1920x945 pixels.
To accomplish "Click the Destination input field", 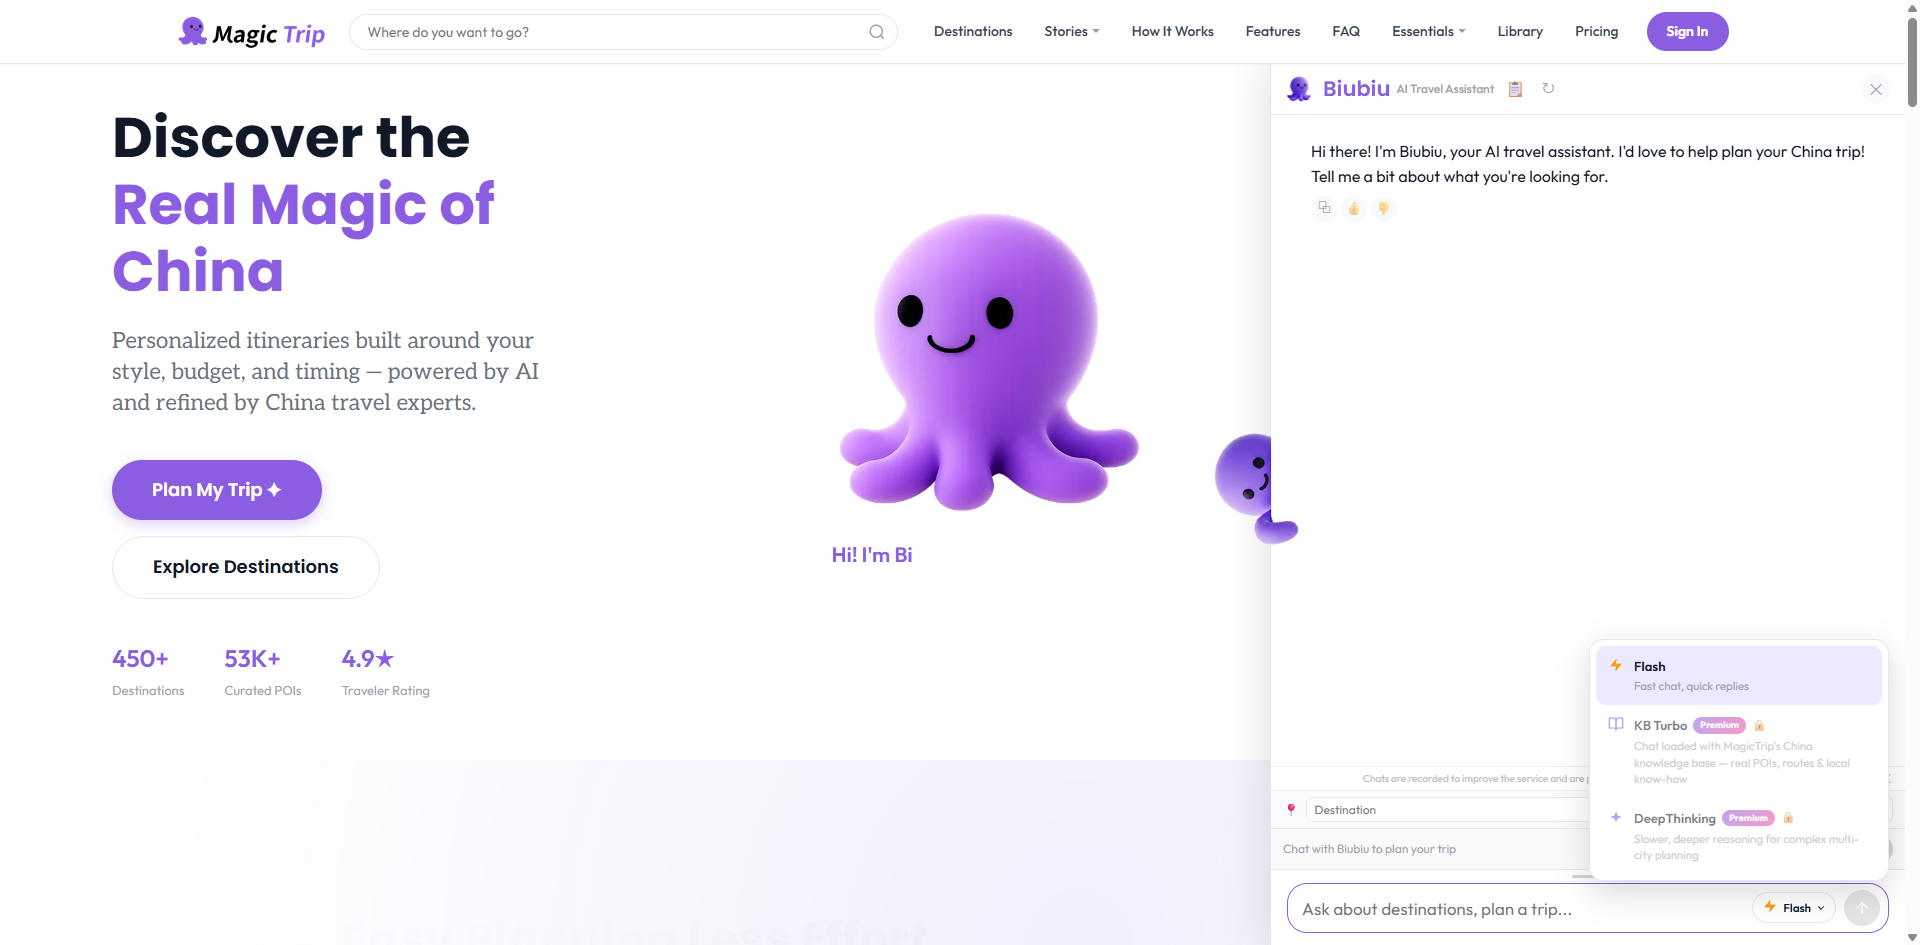I will (x=1450, y=810).
